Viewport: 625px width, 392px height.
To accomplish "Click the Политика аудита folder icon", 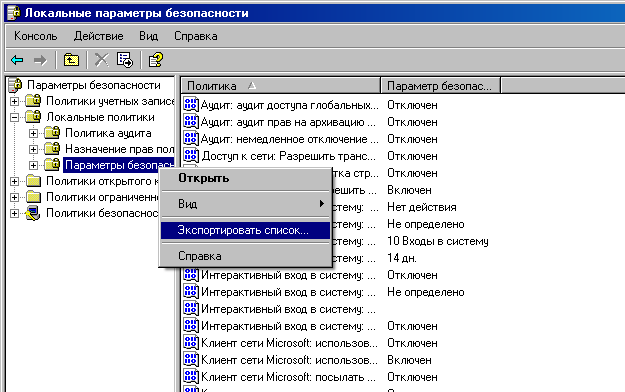I will (x=52, y=133).
